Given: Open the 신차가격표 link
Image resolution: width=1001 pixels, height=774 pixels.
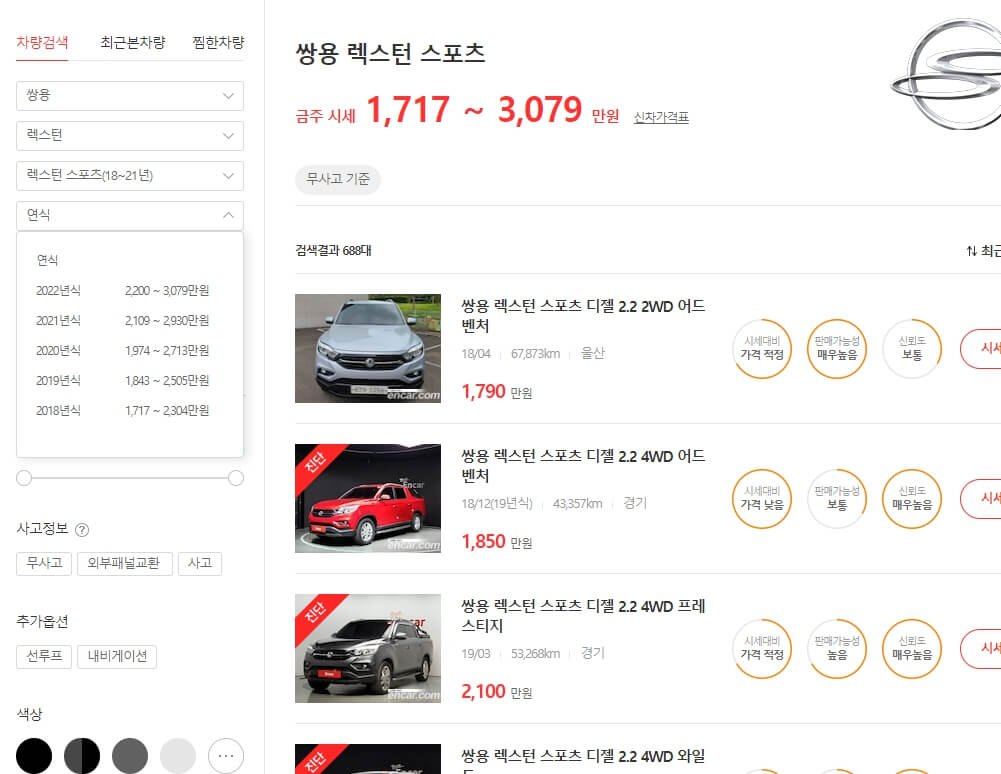Looking at the screenshot, I should 661,118.
